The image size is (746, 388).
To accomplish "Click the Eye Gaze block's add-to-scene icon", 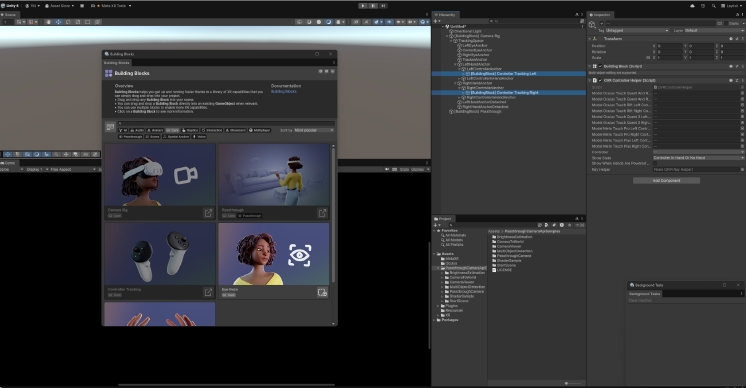I will [x=323, y=292].
